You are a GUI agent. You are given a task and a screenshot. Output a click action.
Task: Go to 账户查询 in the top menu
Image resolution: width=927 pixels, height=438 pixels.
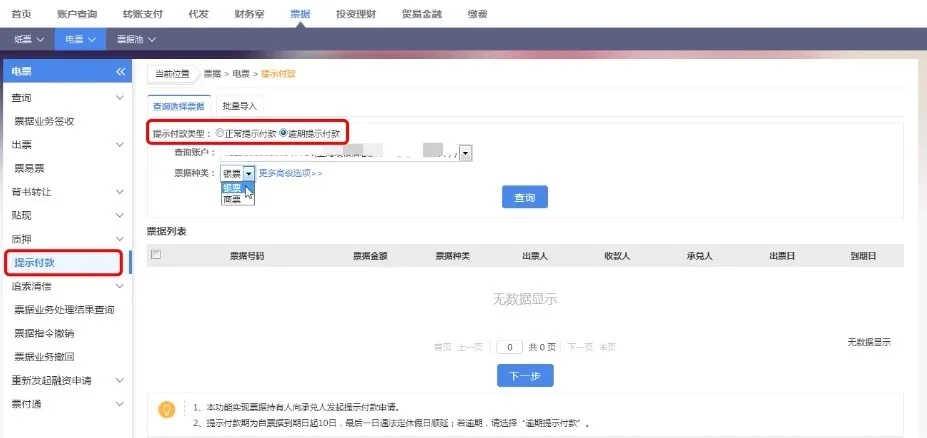(x=77, y=14)
